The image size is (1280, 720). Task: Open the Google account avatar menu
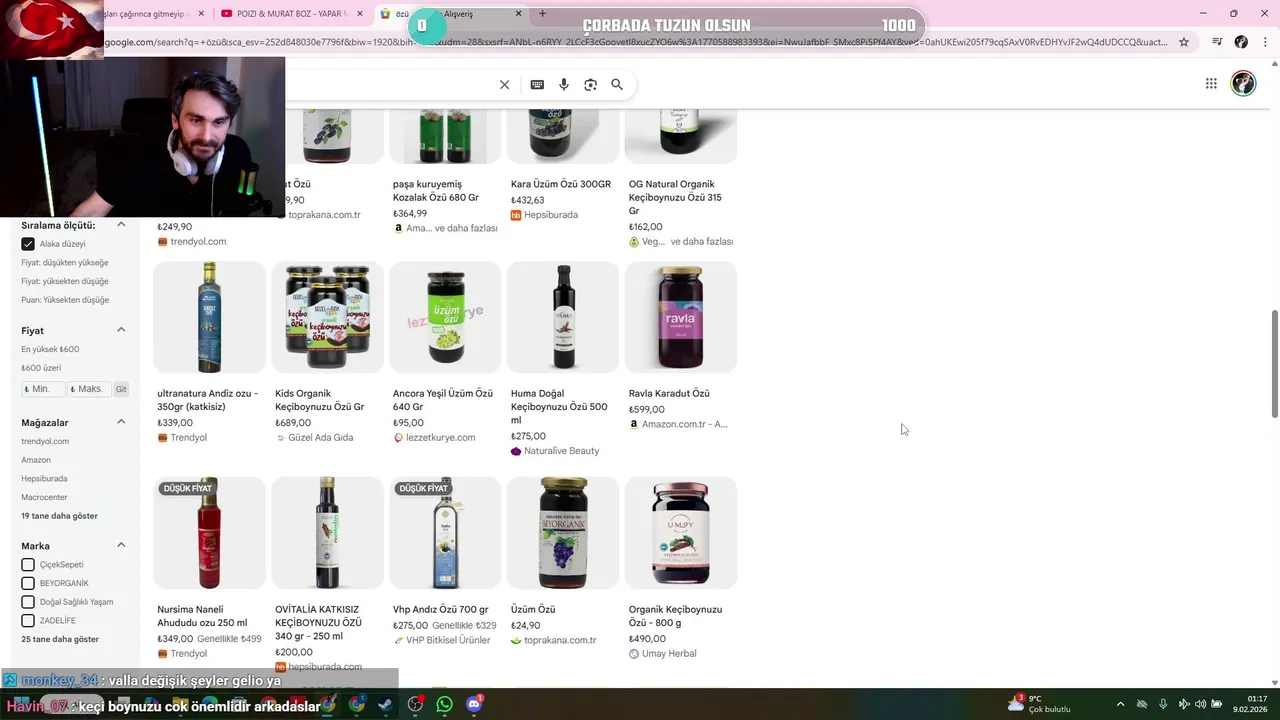pos(1243,84)
